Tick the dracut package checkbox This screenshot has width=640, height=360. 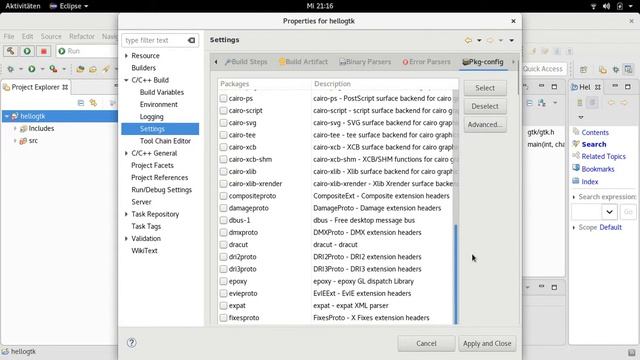[x=223, y=244]
